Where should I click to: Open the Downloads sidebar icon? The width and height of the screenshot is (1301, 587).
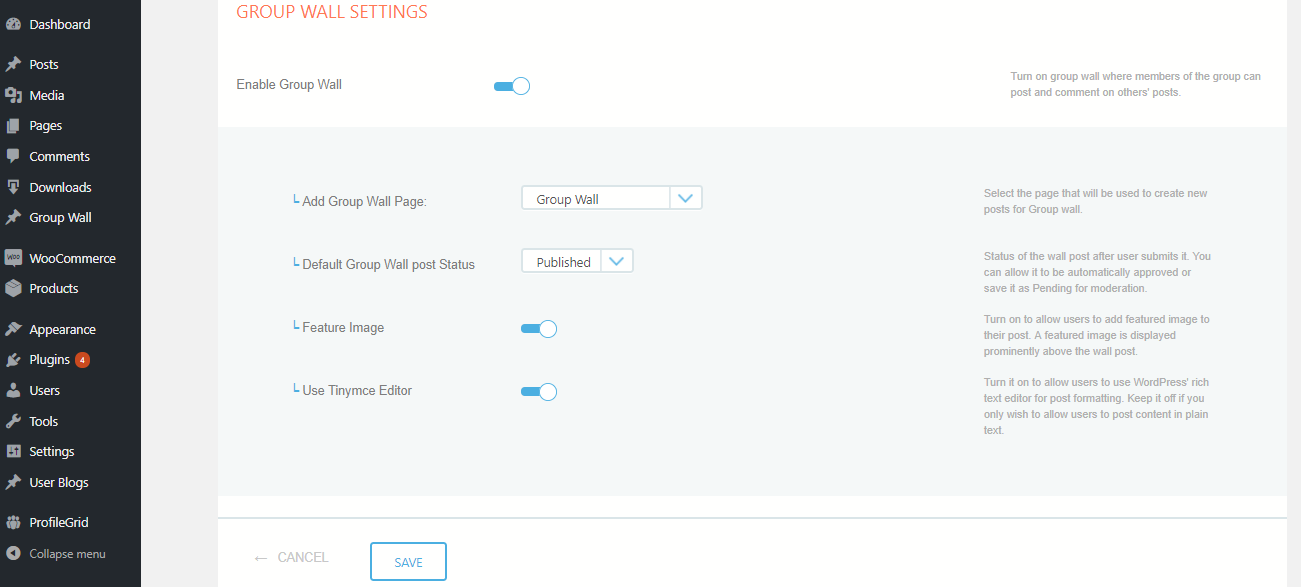14,187
